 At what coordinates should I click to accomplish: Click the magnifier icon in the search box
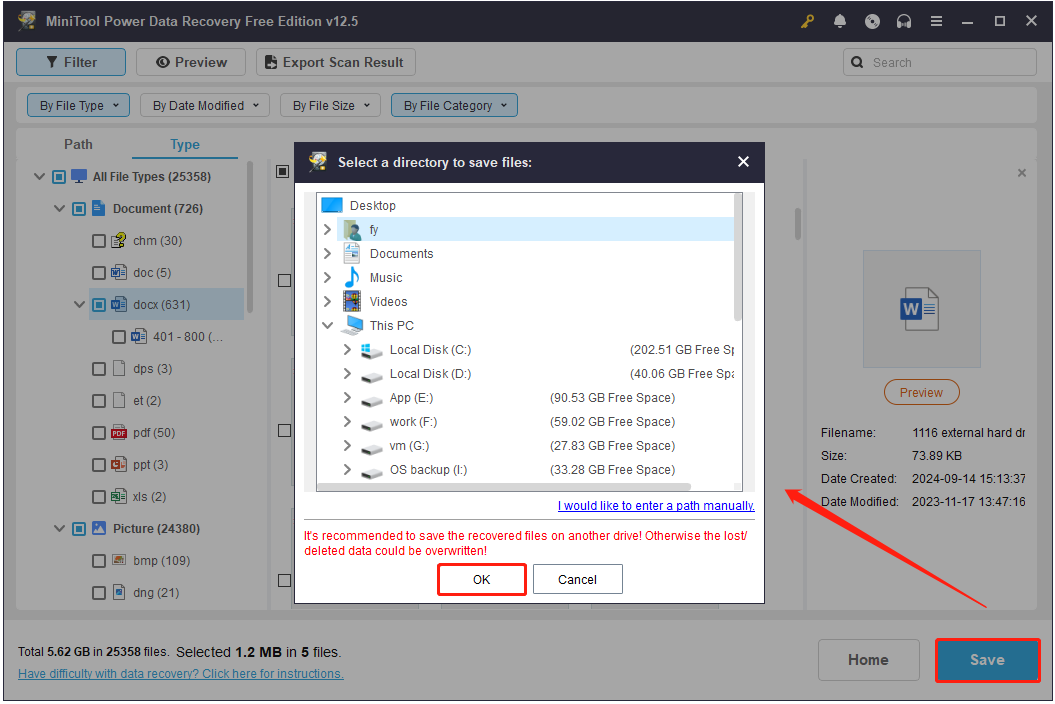(x=857, y=61)
